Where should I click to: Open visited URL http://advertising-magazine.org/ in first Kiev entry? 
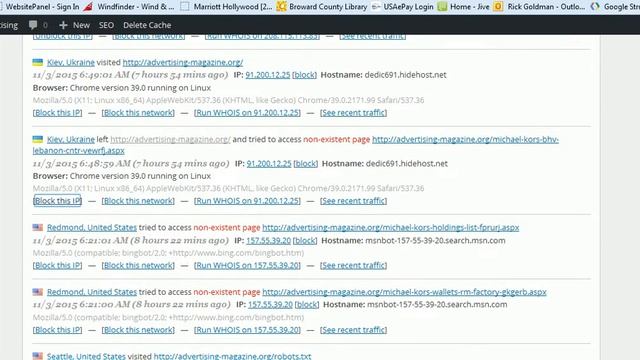click(183, 62)
